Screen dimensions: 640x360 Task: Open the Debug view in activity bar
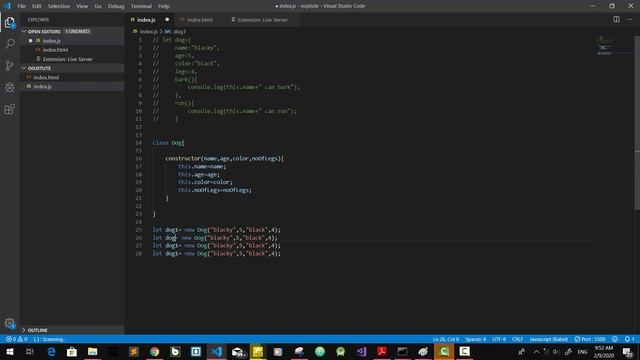[9, 87]
